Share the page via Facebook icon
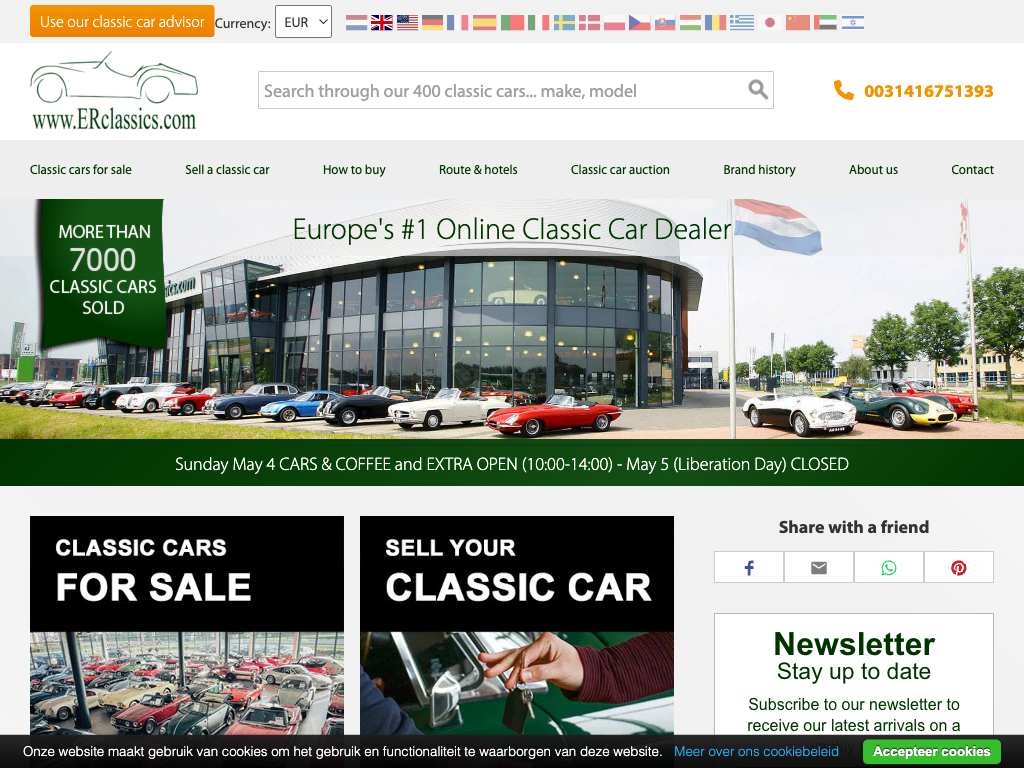Image resolution: width=1024 pixels, height=768 pixels. 749,567
